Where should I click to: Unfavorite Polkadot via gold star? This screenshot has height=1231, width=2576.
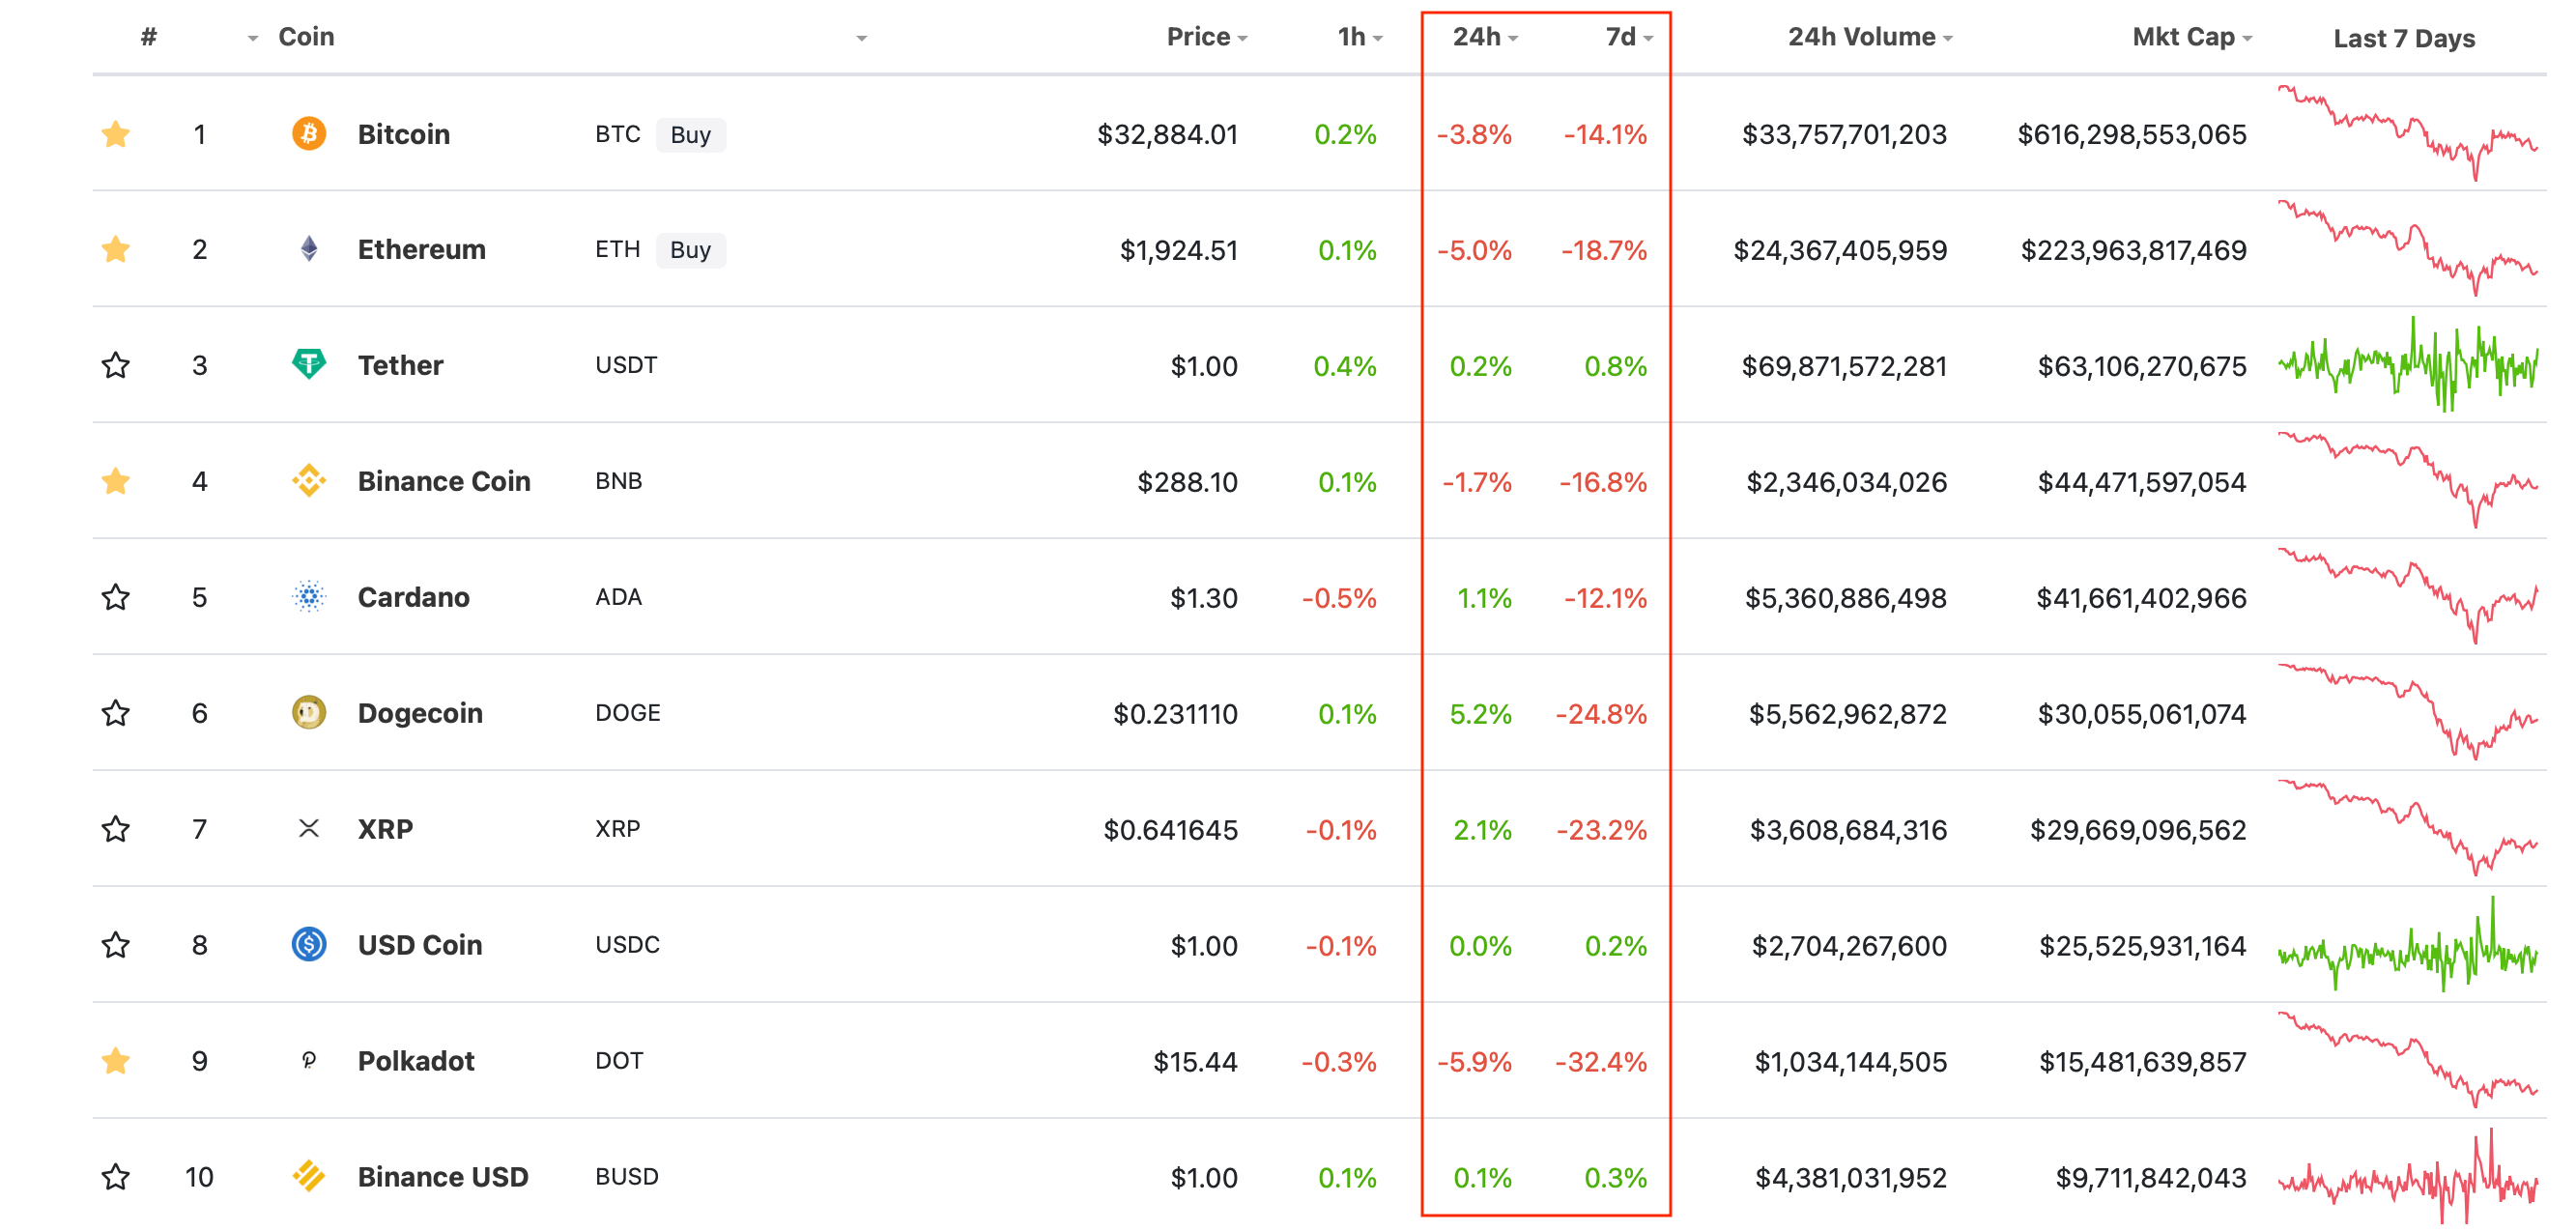pyautogui.click(x=116, y=1060)
